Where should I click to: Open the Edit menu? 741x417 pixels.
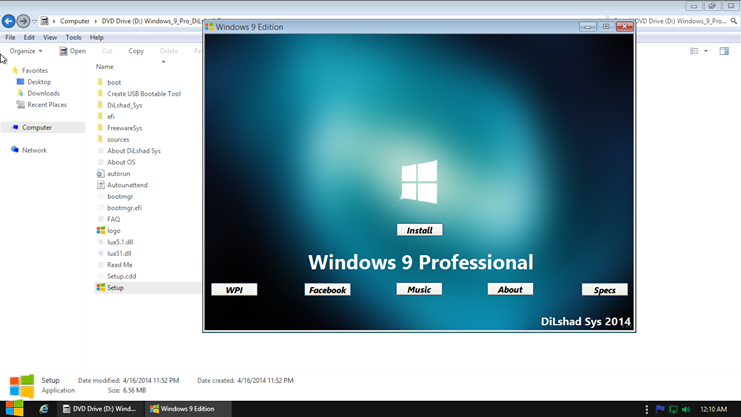pyautogui.click(x=29, y=37)
